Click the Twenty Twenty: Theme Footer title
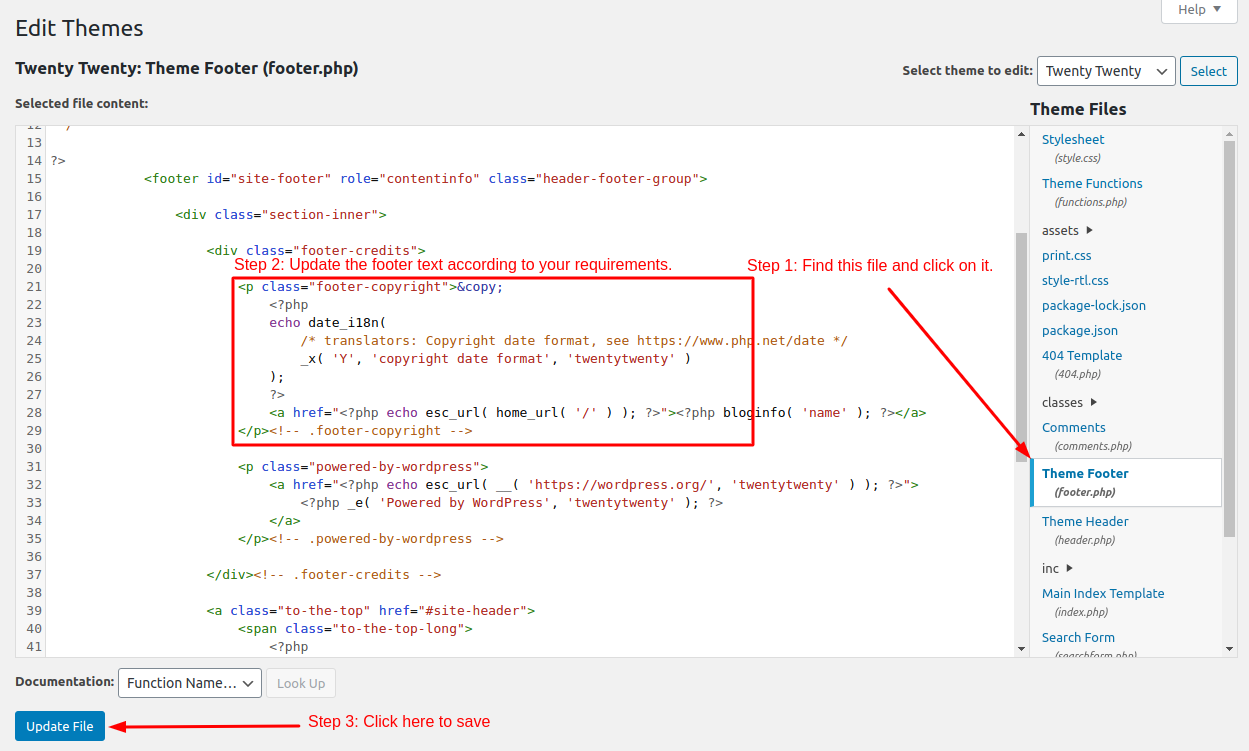The height and width of the screenshot is (751, 1249). [x=187, y=69]
